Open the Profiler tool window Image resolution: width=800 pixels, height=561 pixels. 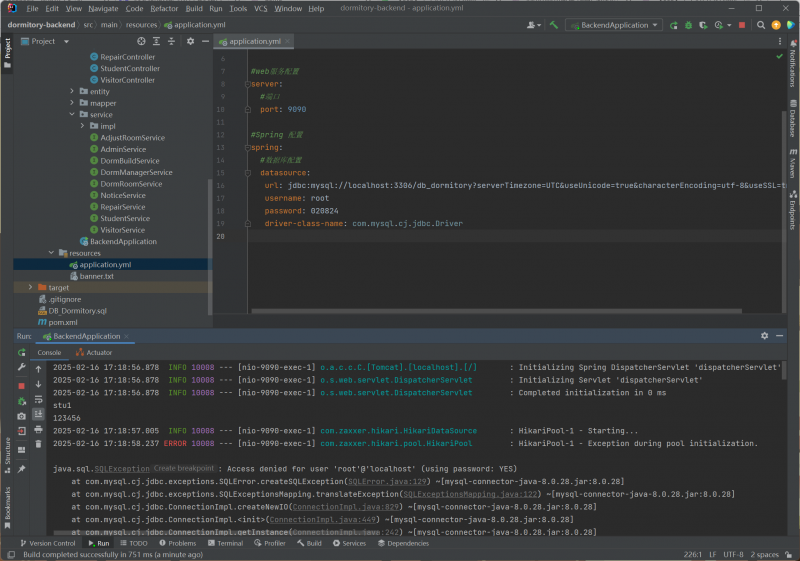point(270,543)
